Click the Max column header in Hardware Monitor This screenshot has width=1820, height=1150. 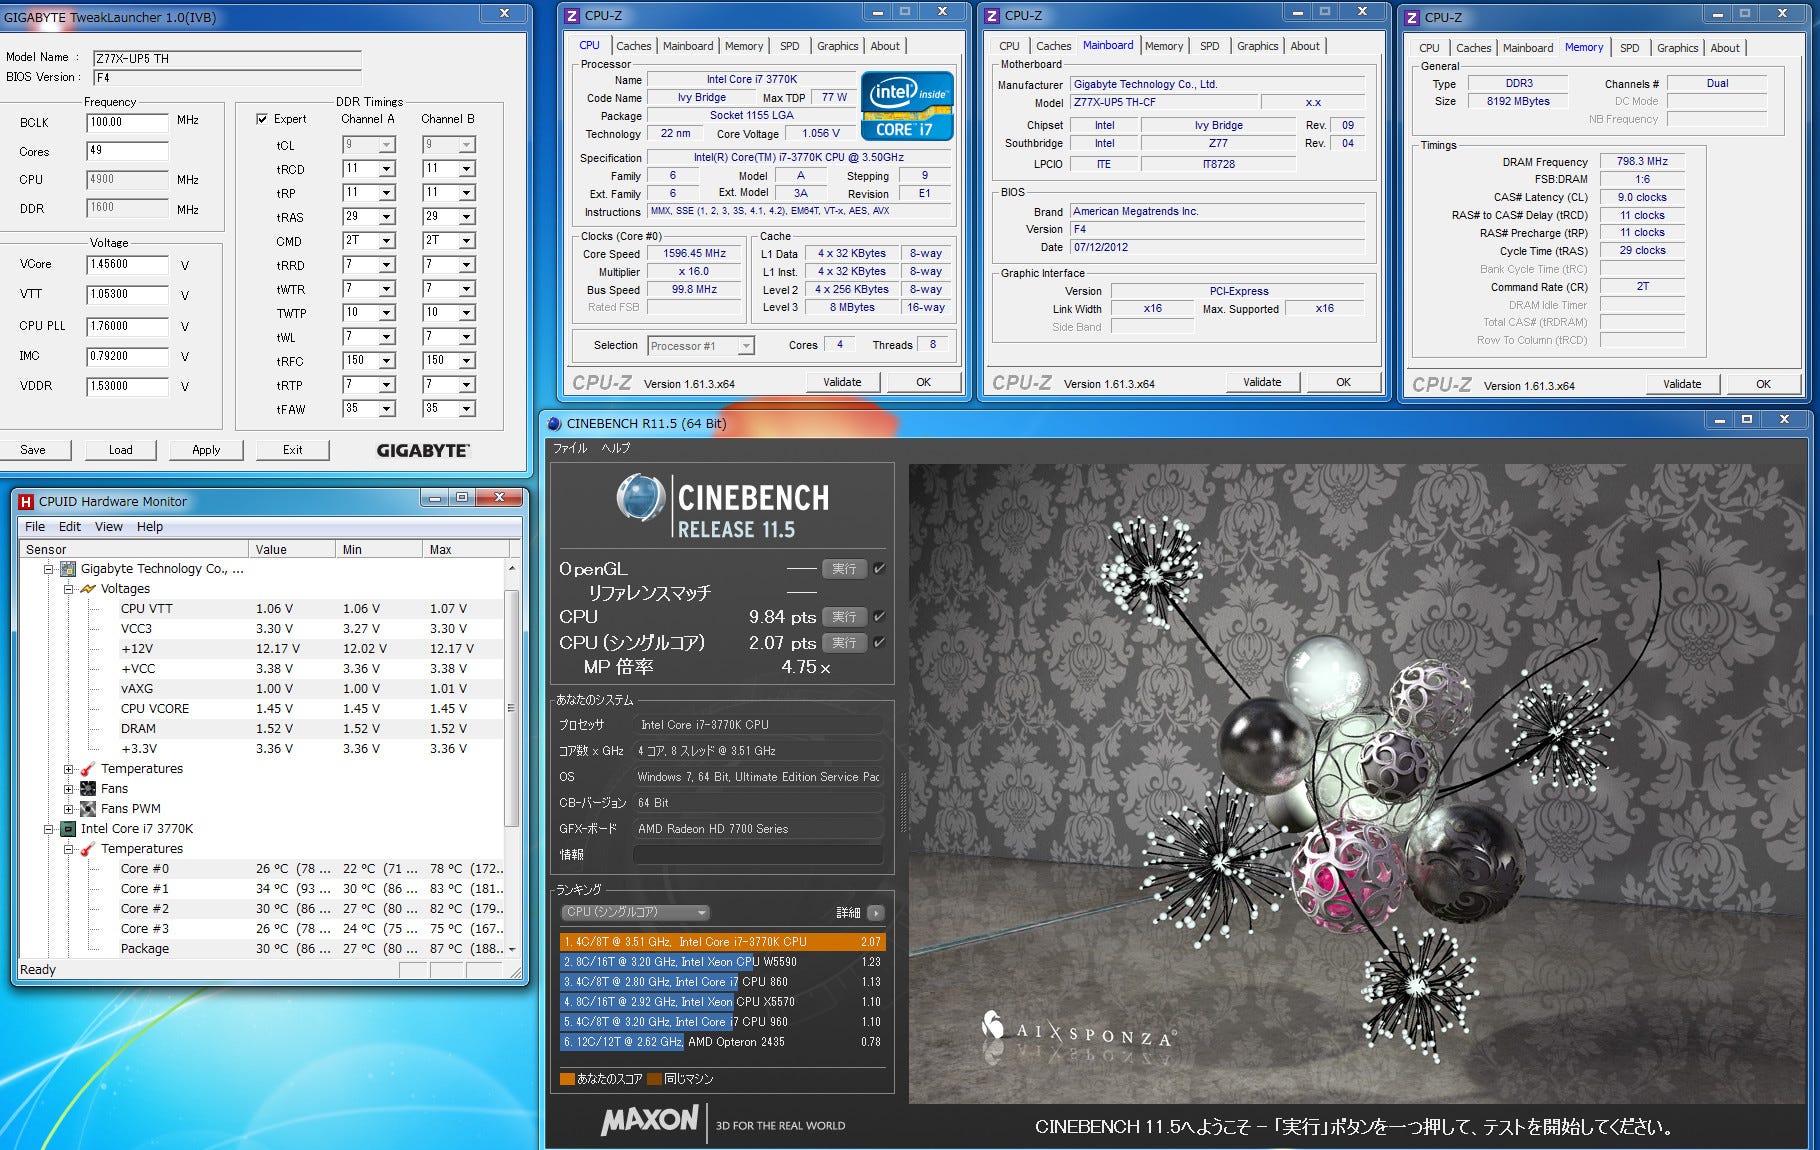[x=465, y=549]
